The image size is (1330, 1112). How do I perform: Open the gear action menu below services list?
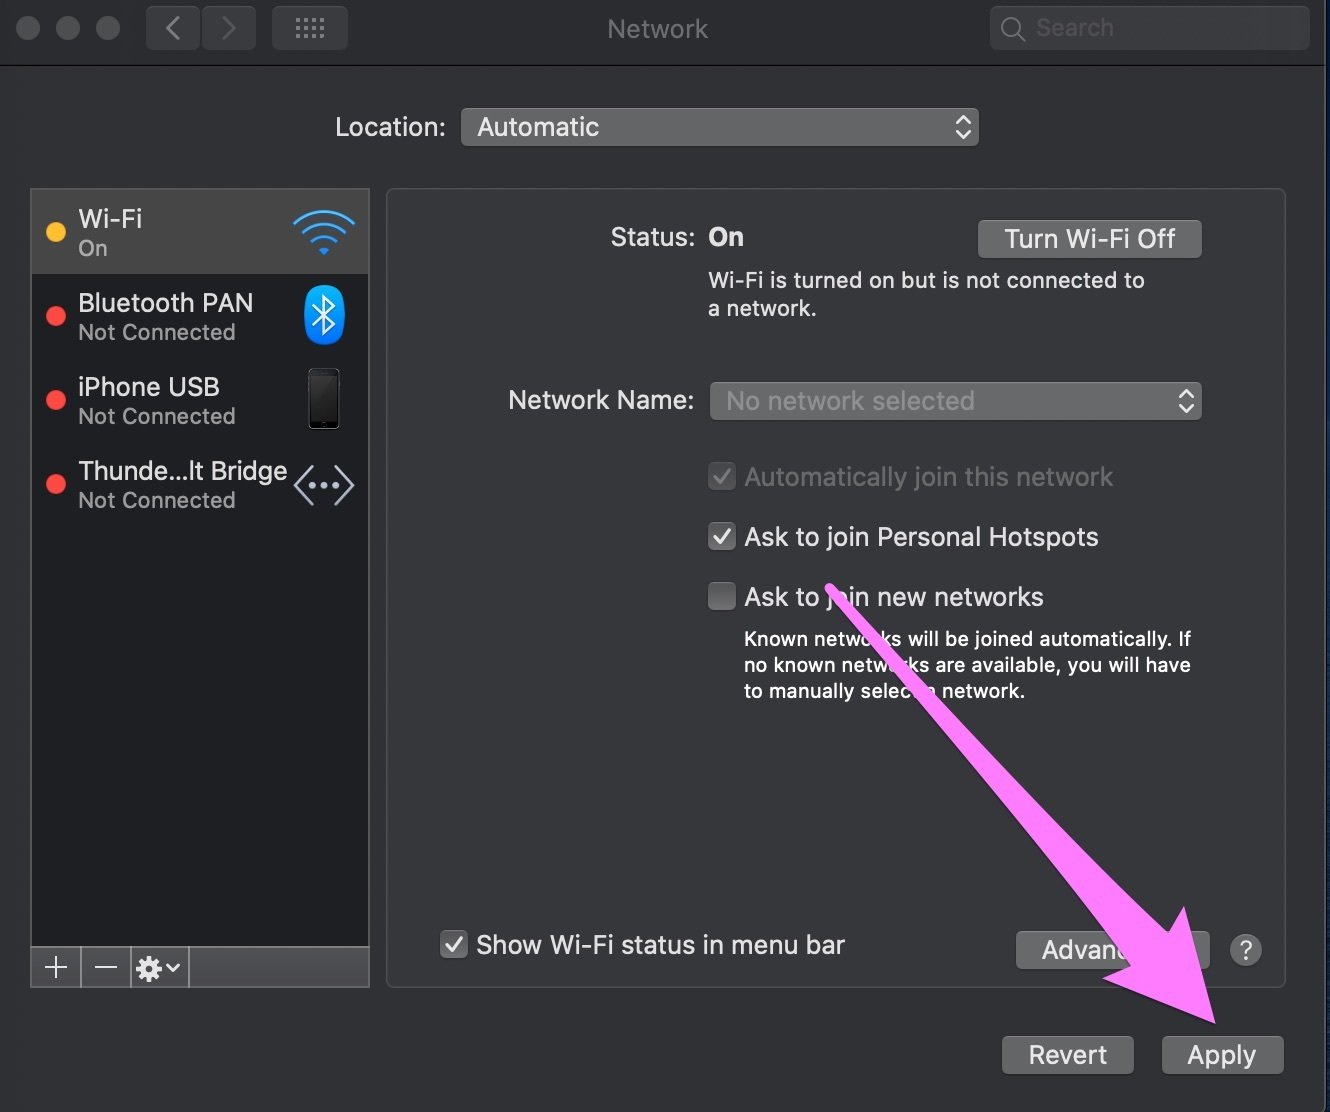click(159, 967)
